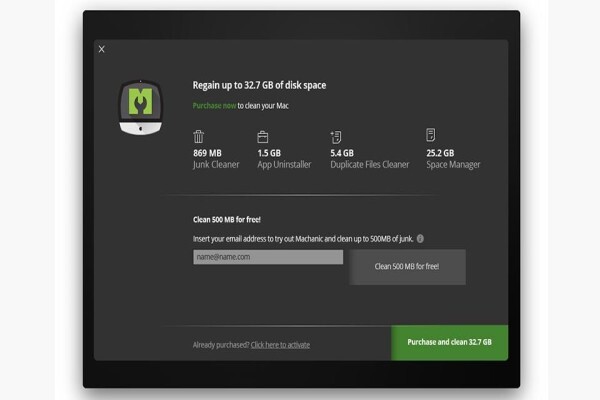Click the Junk Cleaner trash can icon
The width and height of the screenshot is (600, 400).
(199, 136)
